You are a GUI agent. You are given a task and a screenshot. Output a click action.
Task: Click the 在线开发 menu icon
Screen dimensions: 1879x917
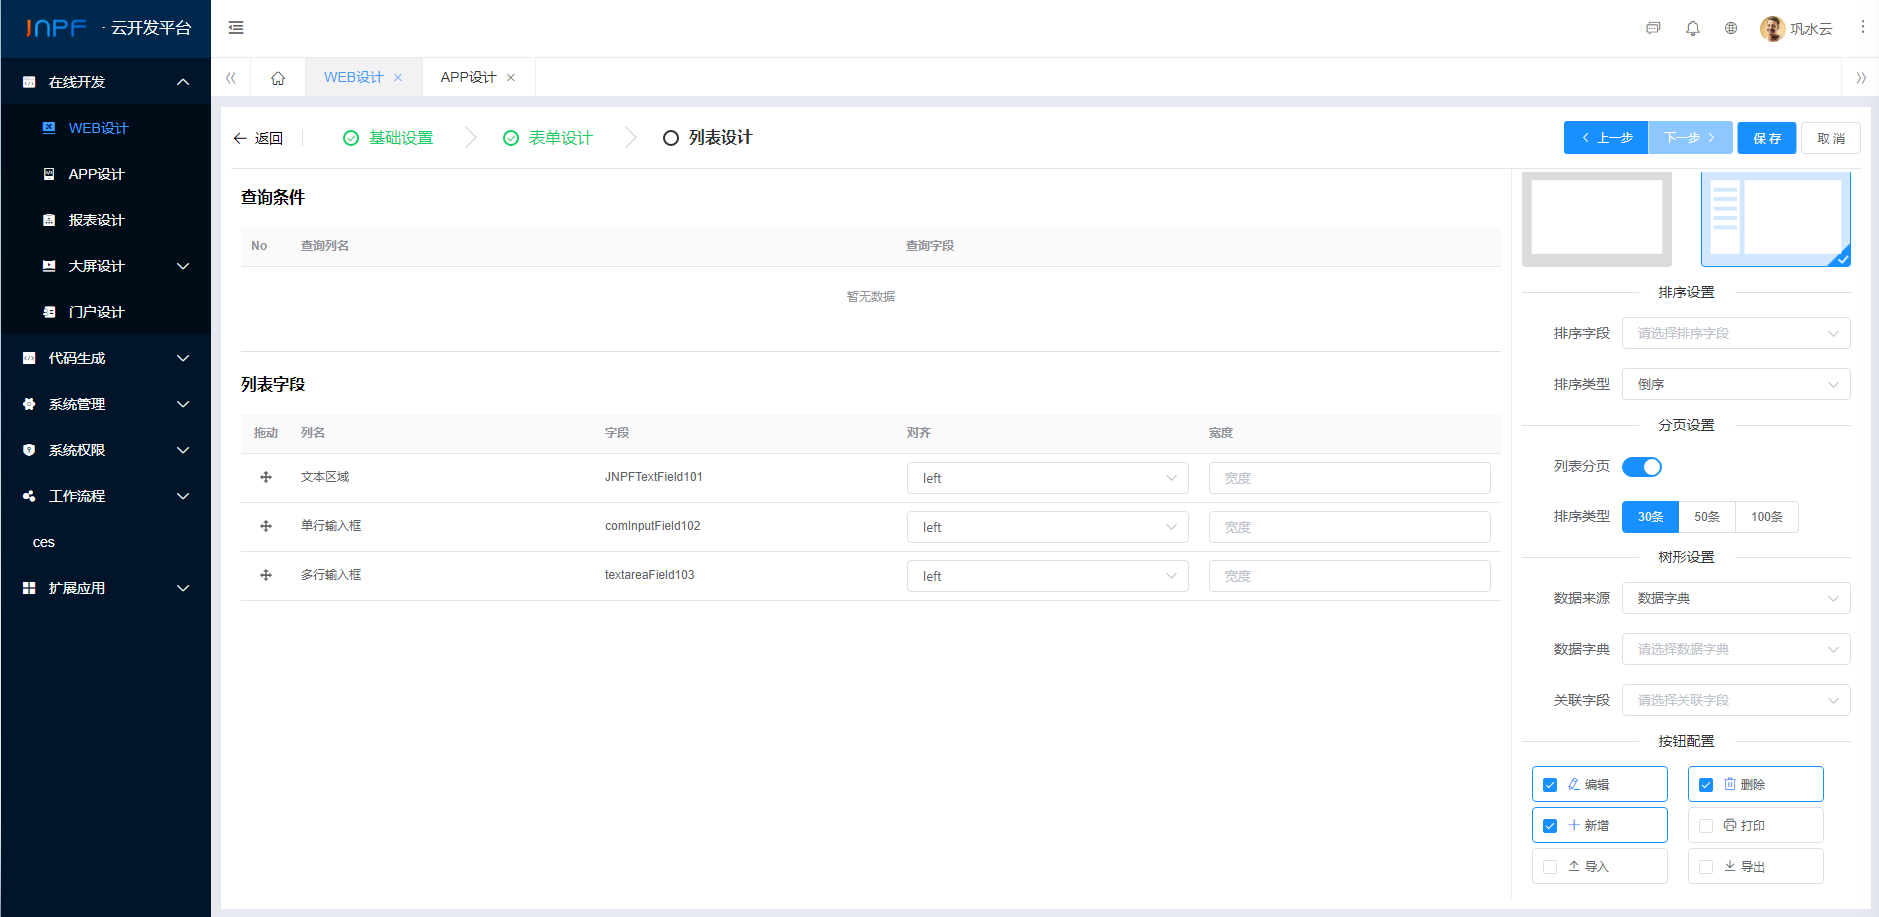29,82
